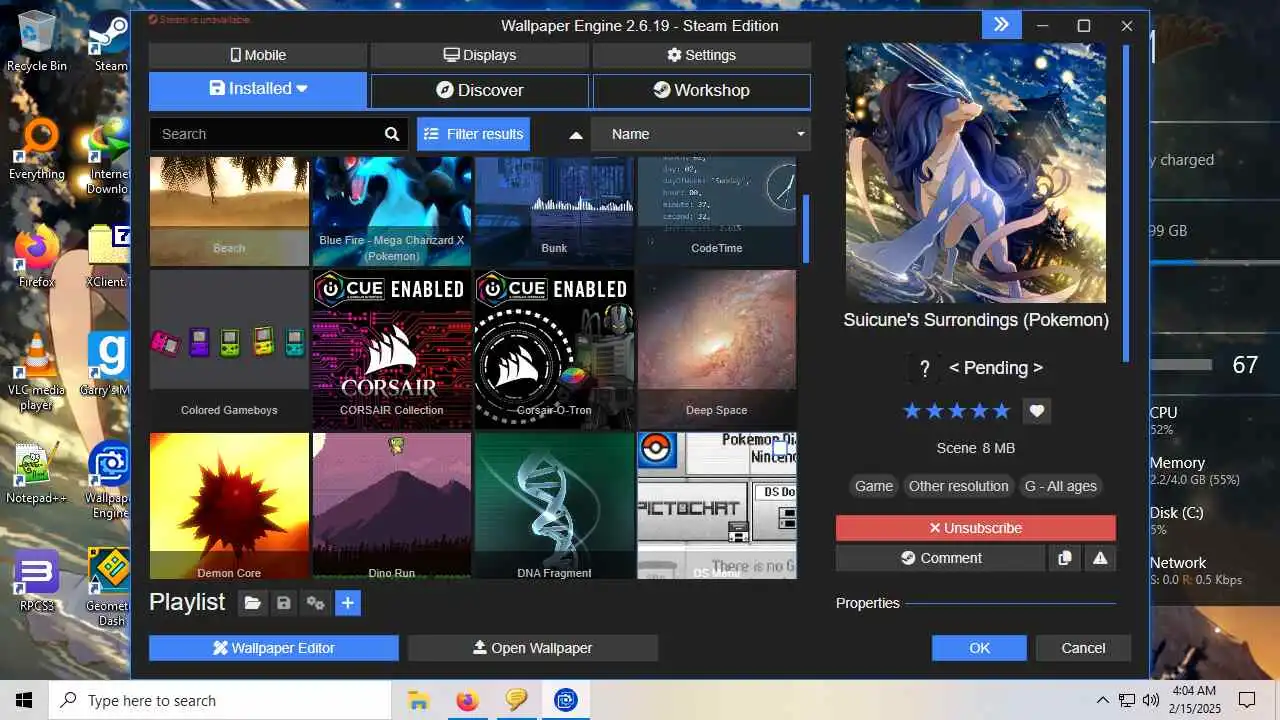
Task: Select the Corsair-O-Tron wallpaper
Action: [x=554, y=349]
